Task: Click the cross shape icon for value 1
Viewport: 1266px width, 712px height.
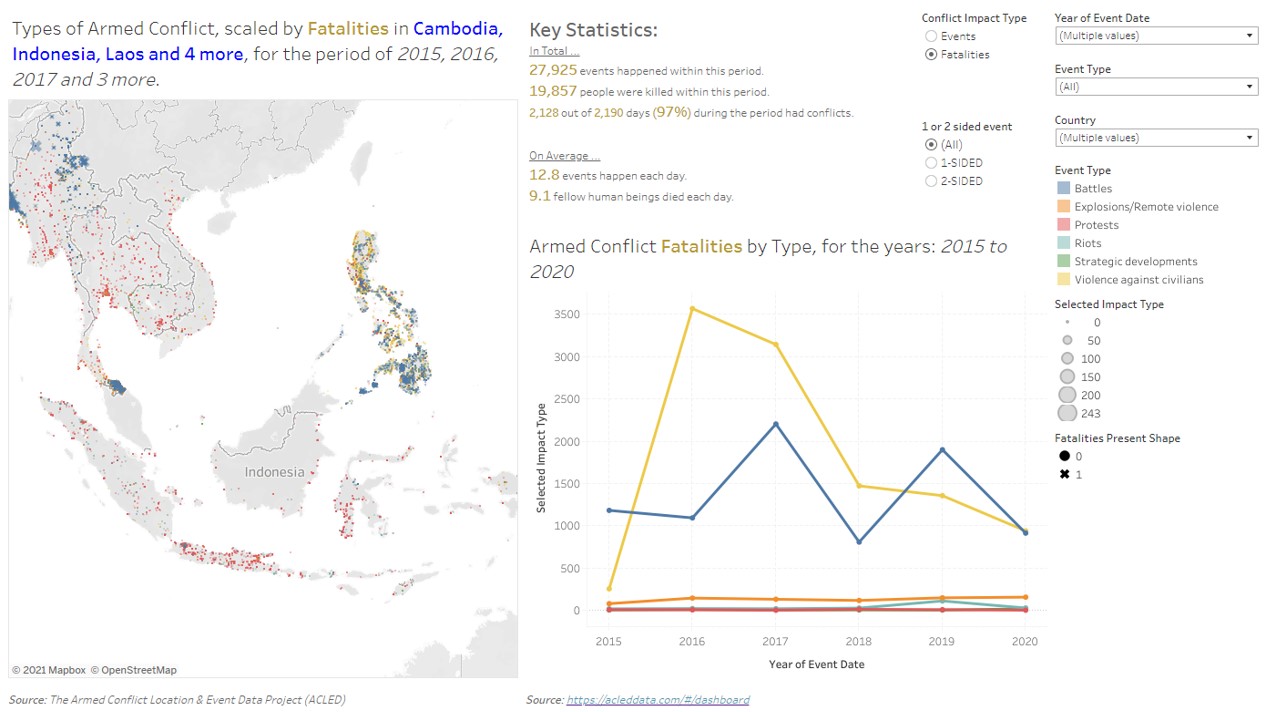Action: (1065, 475)
